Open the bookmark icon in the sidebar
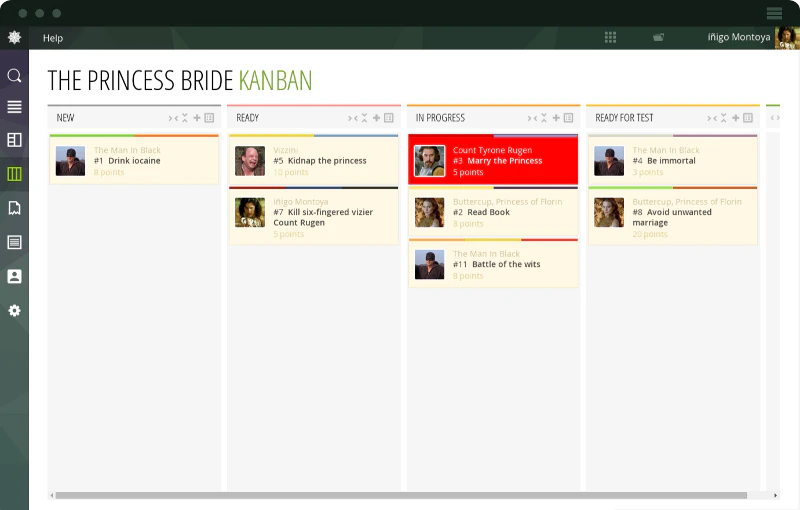Image resolution: width=800 pixels, height=510 pixels. tap(14, 208)
